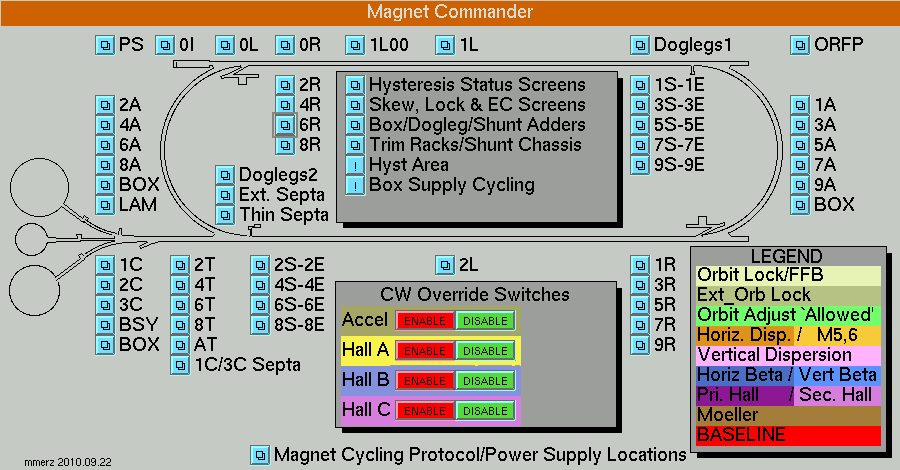Screen dimensions: 900x470
Task: Click the Vertical Dispersion legend entry
Action: [788, 355]
